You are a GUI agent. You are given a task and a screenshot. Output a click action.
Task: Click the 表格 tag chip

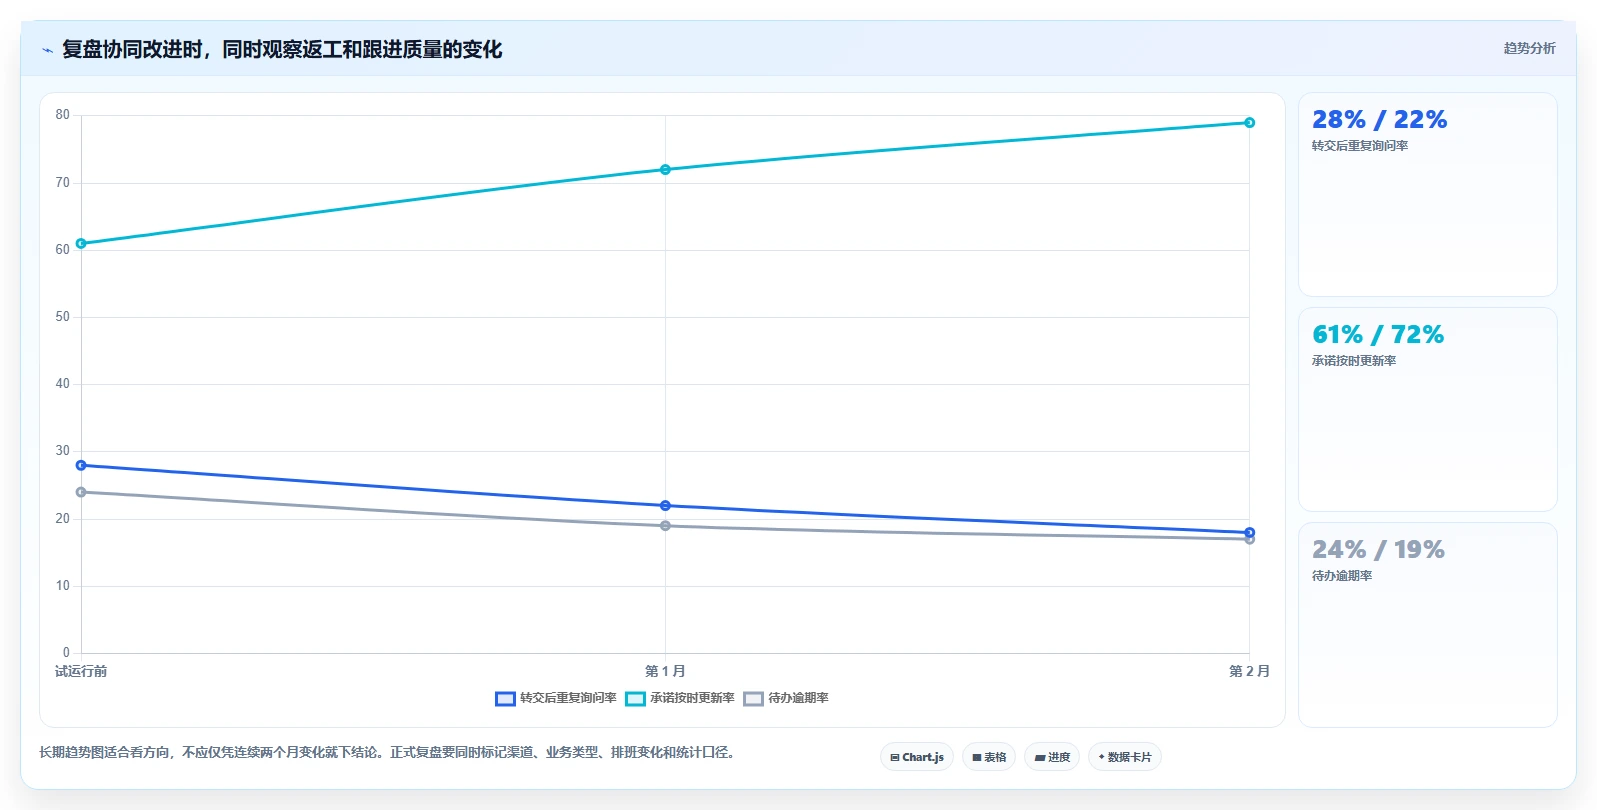989,757
